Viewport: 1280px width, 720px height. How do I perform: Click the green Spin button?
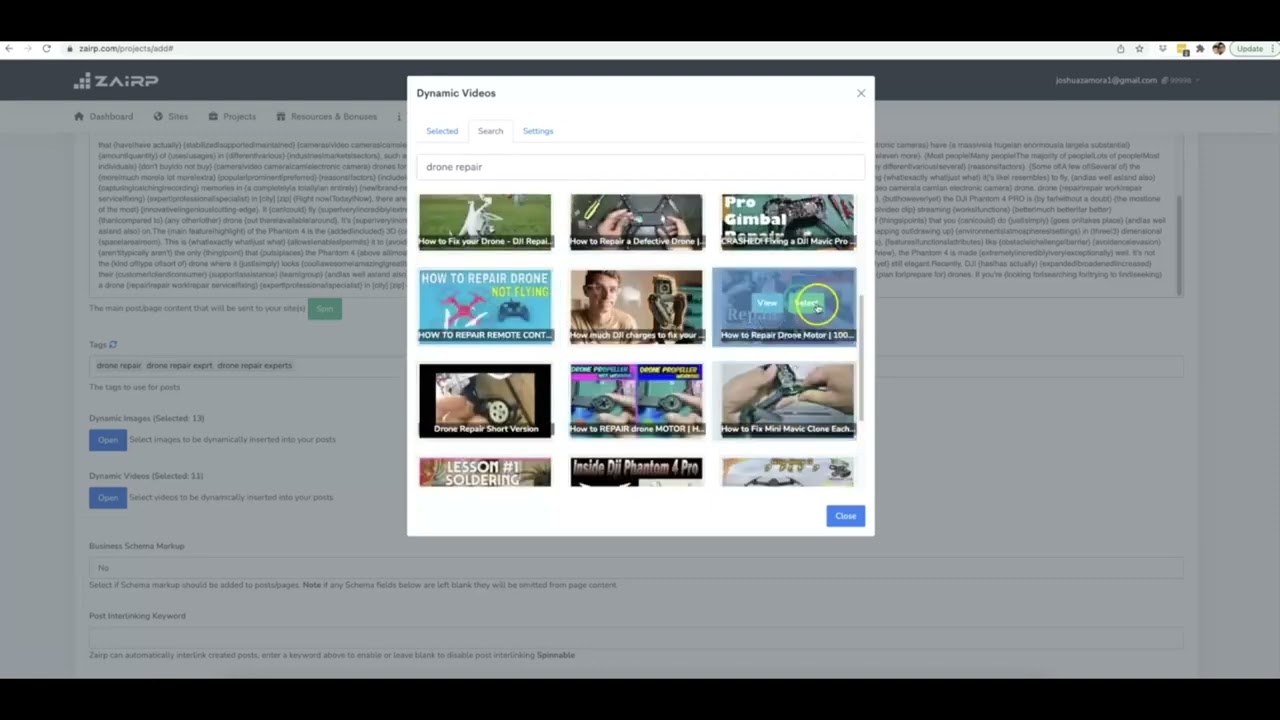[325, 309]
